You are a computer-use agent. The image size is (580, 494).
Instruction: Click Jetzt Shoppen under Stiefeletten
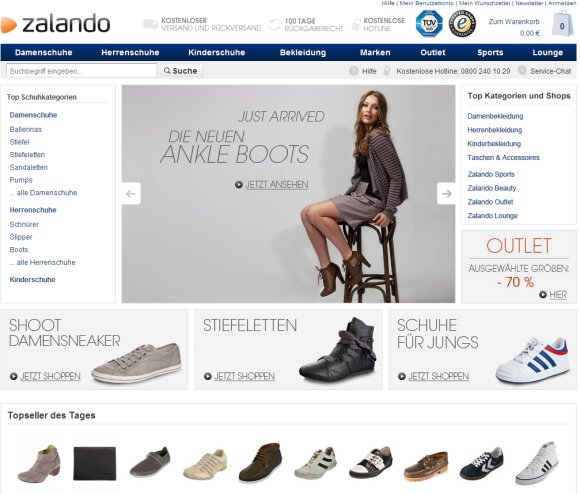pos(244,376)
